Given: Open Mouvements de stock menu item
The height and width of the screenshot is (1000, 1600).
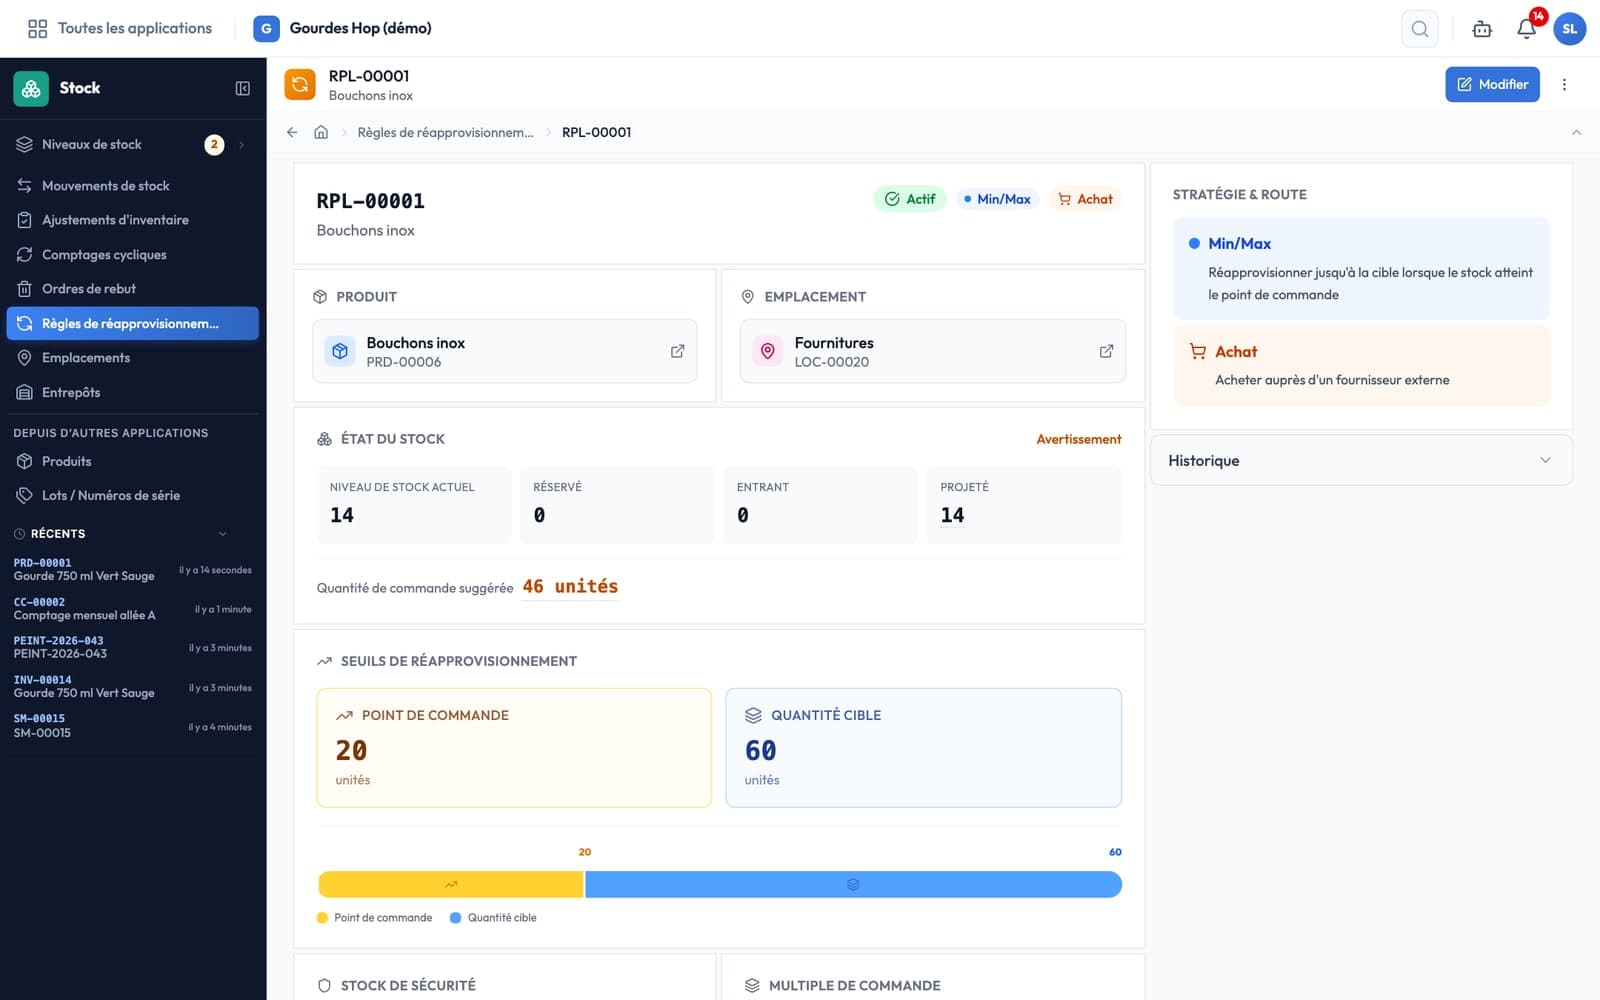Looking at the screenshot, I should pyautogui.click(x=132, y=186).
